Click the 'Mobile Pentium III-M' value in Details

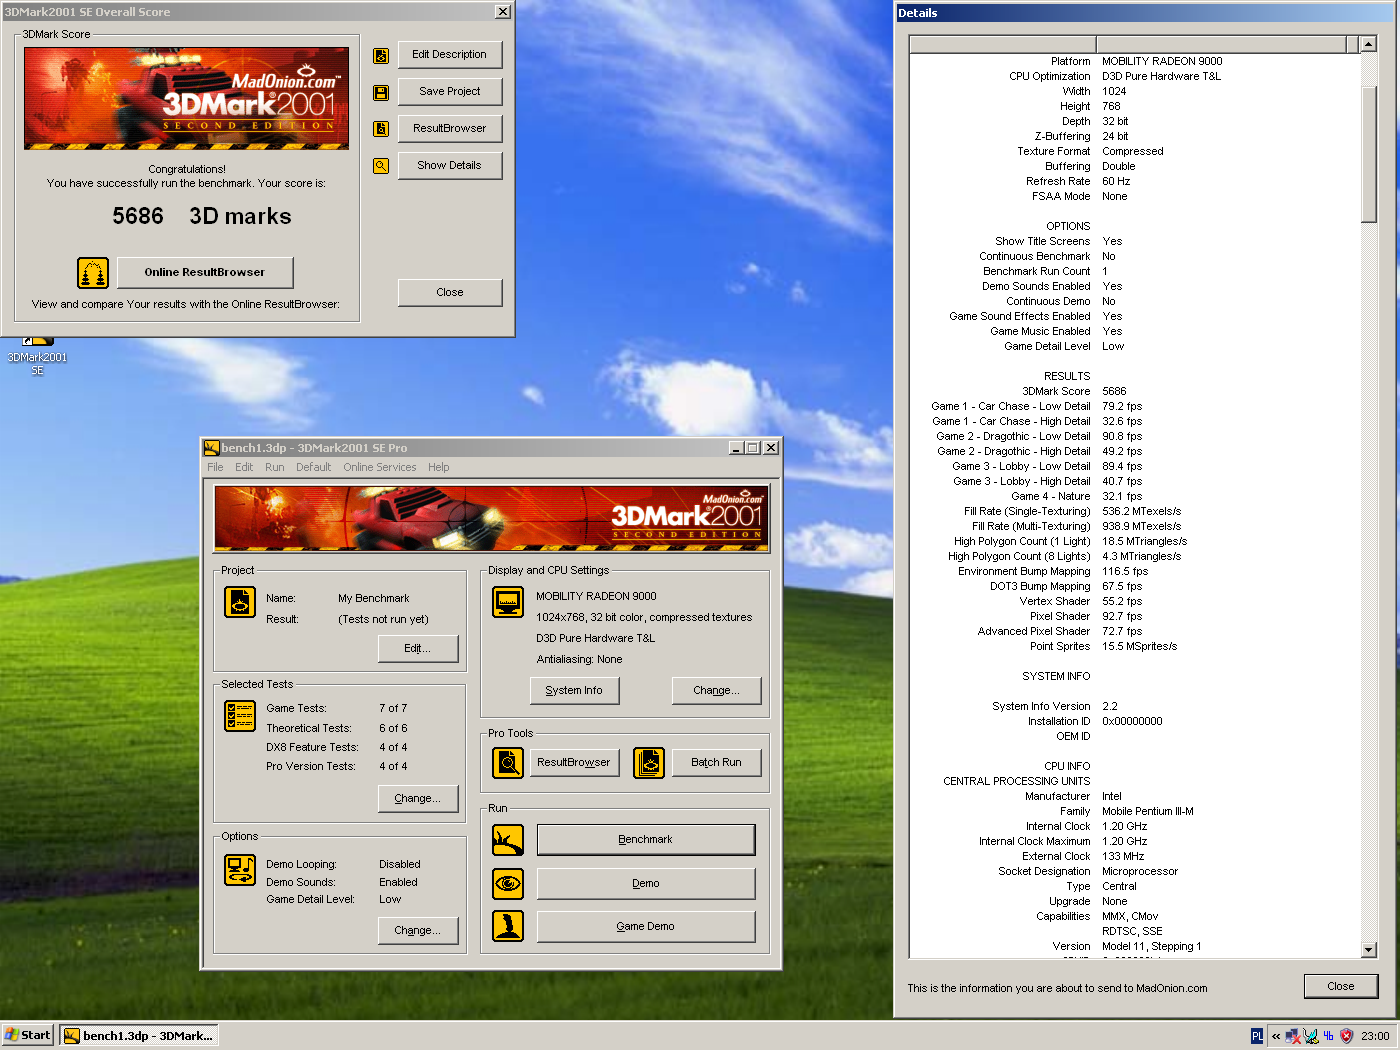click(x=1147, y=812)
